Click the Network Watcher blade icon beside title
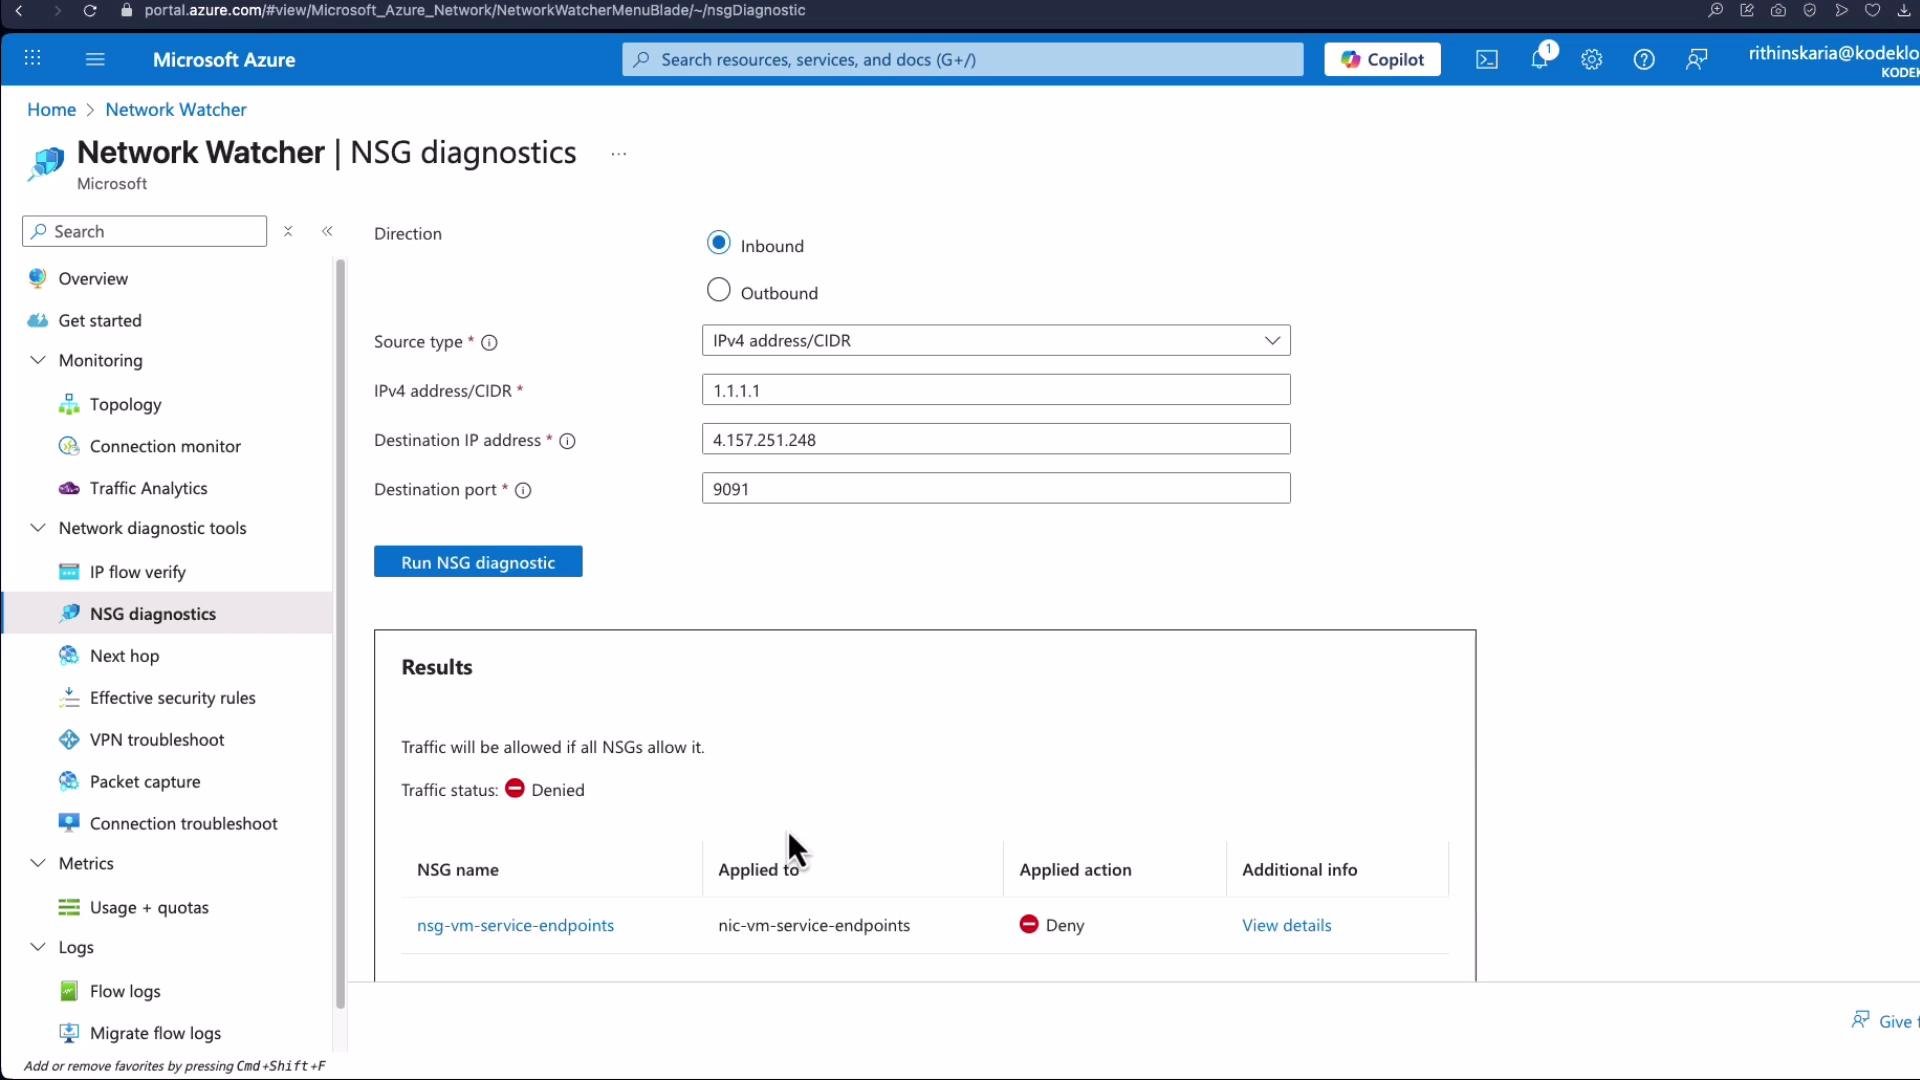 point(46,163)
